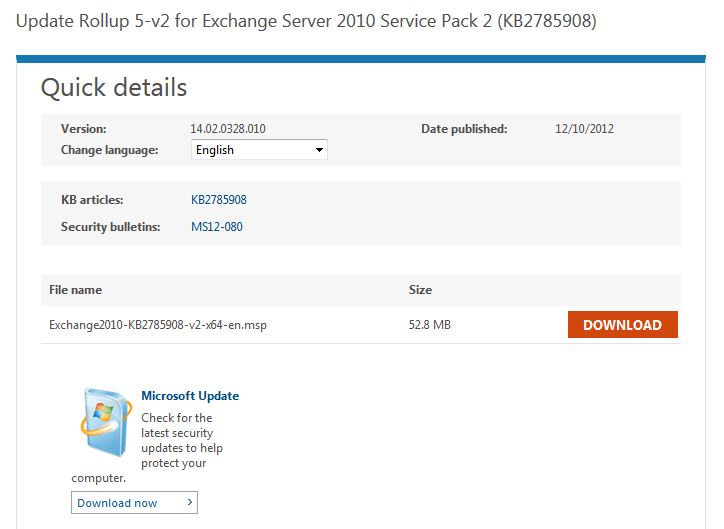Click the published date 12/10/2012
This screenshot has width=724, height=529.
pos(584,129)
